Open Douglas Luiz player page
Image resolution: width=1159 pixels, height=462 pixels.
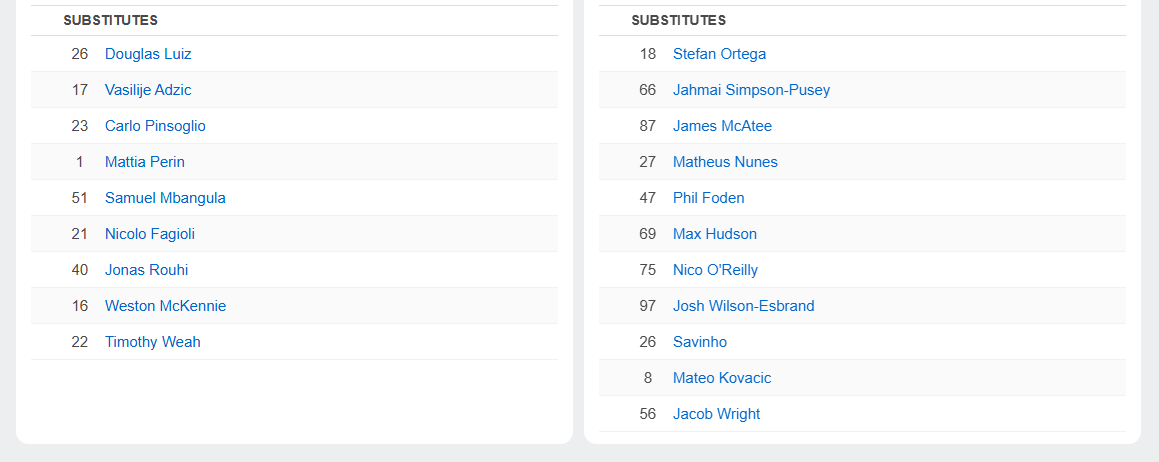148,54
